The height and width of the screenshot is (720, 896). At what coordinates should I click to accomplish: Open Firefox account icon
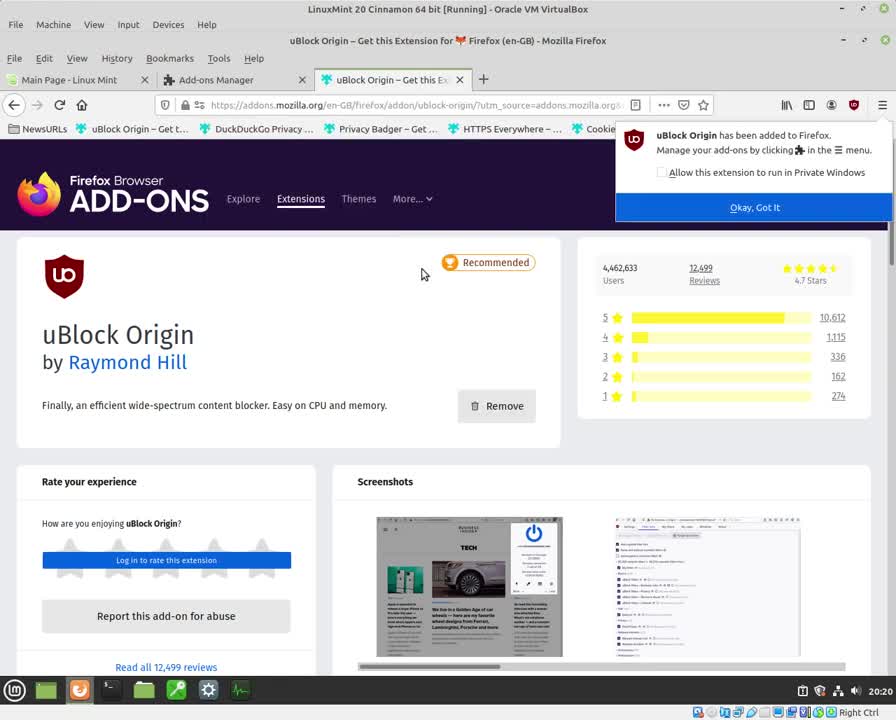(x=831, y=105)
